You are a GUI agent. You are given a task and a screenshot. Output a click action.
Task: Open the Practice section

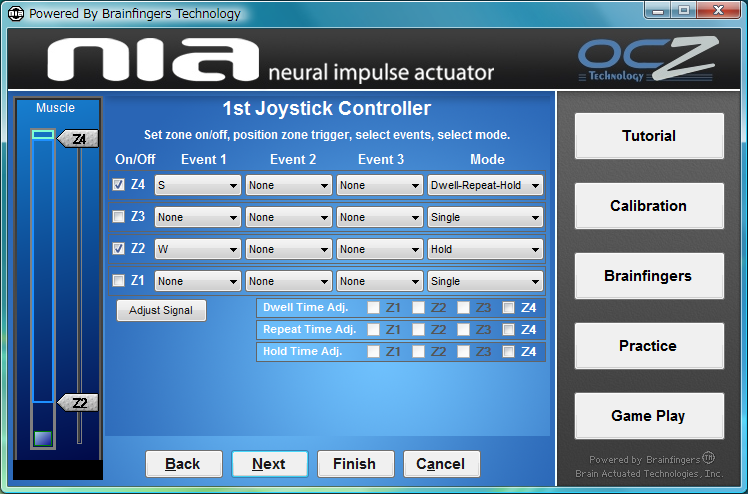point(649,346)
